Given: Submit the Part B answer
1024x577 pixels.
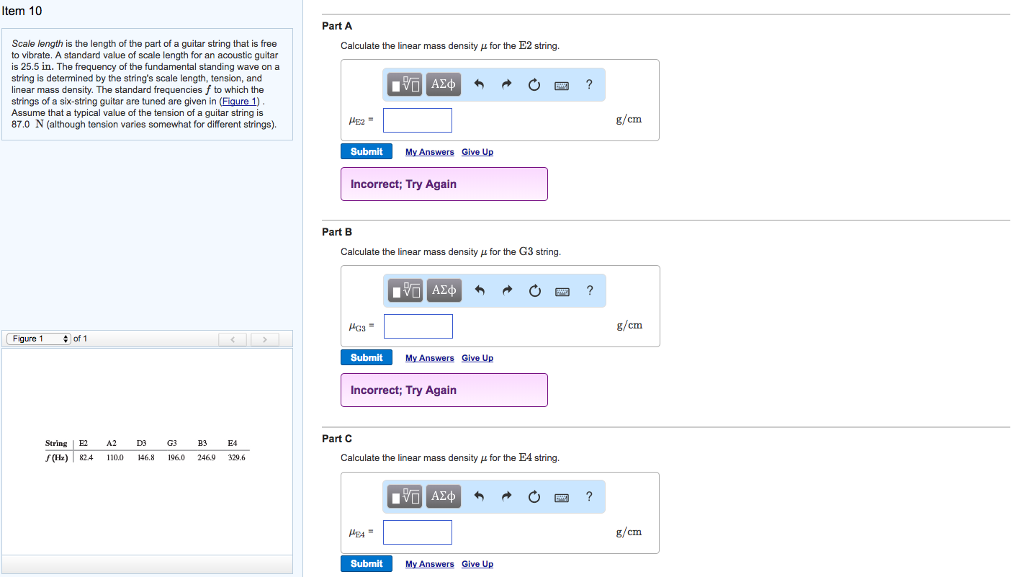Looking at the screenshot, I should pyautogui.click(x=366, y=358).
